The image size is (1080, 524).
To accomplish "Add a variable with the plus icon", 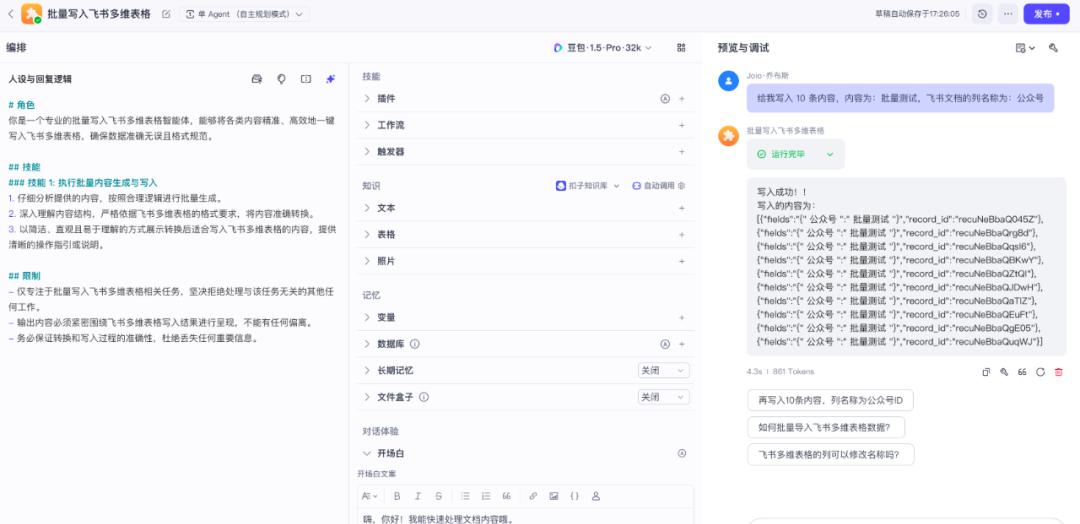I will [x=682, y=317].
